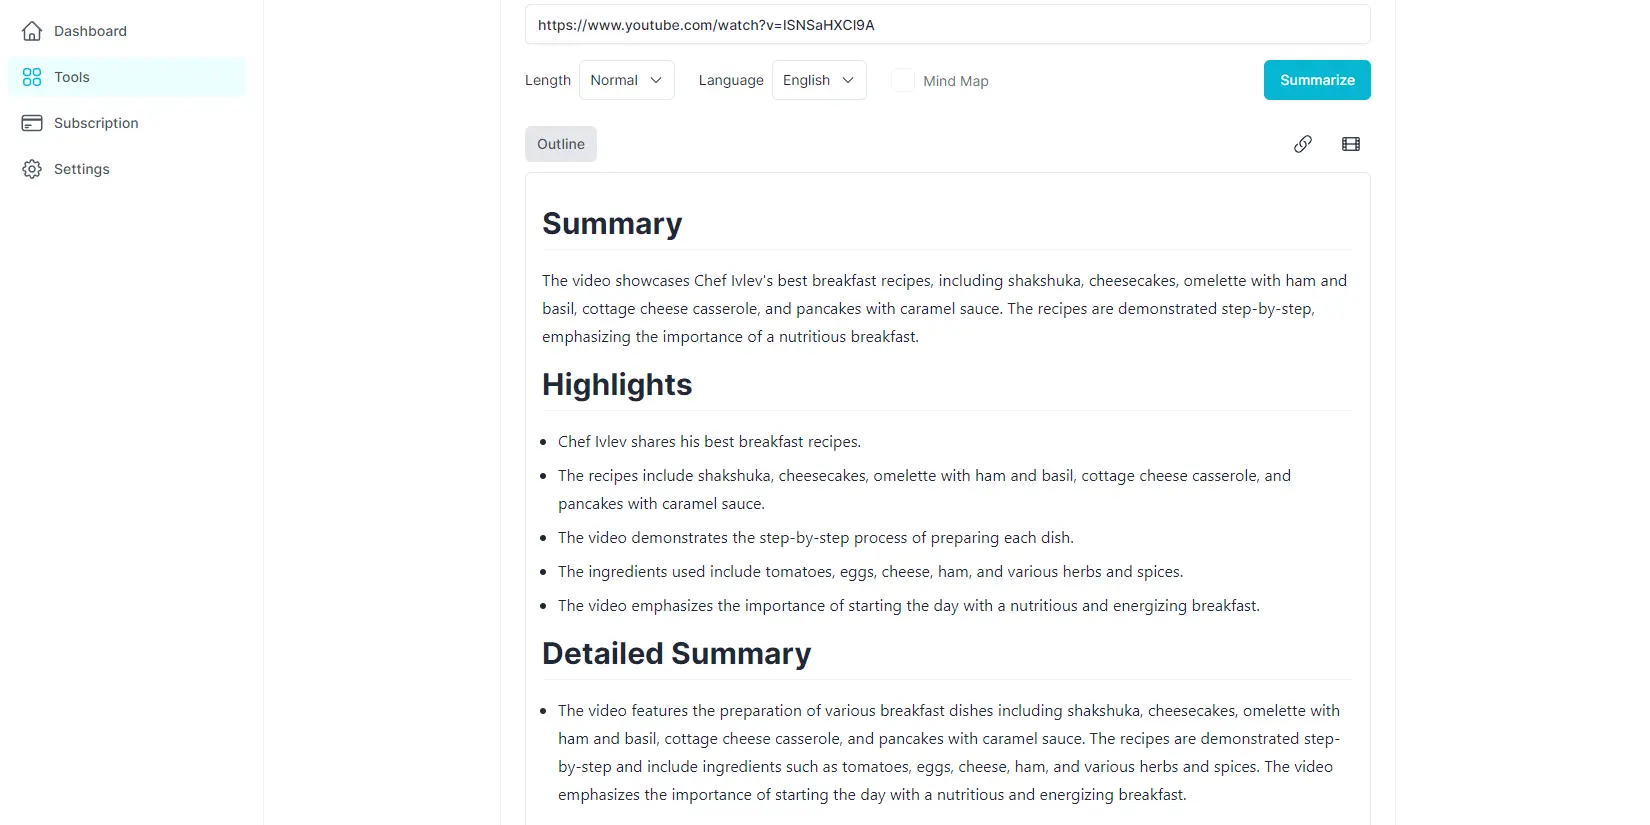Click the Subscription credit card icon
Screen dimensions: 1650x825
pos(31,123)
